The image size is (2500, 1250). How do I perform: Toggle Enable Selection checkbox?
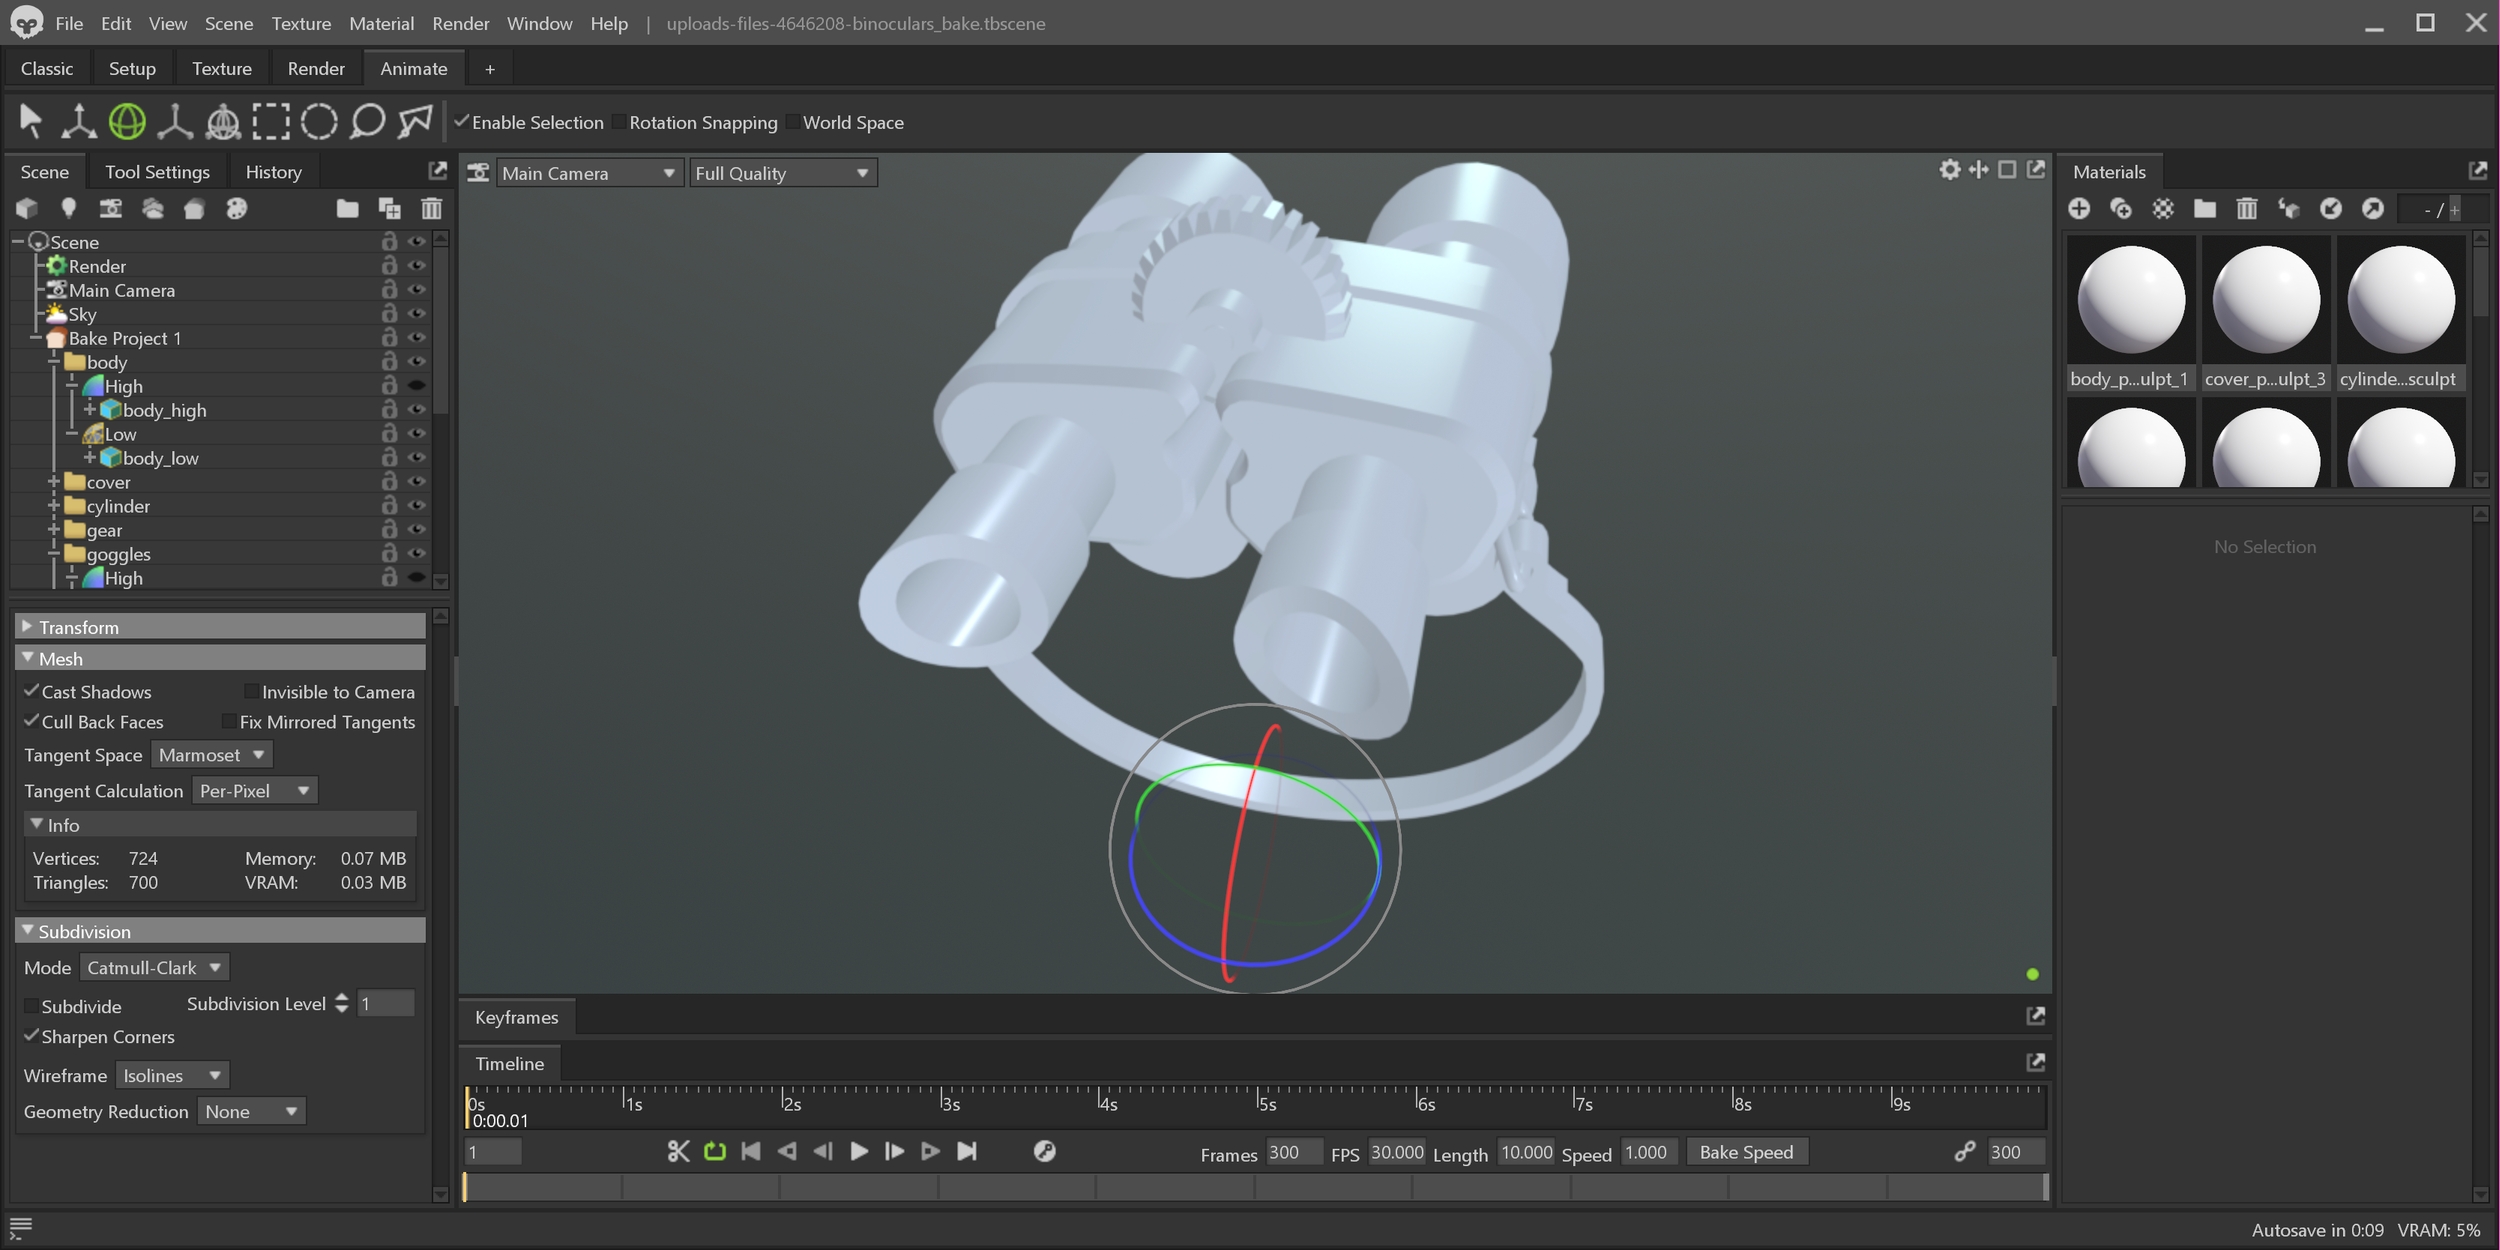[461, 121]
